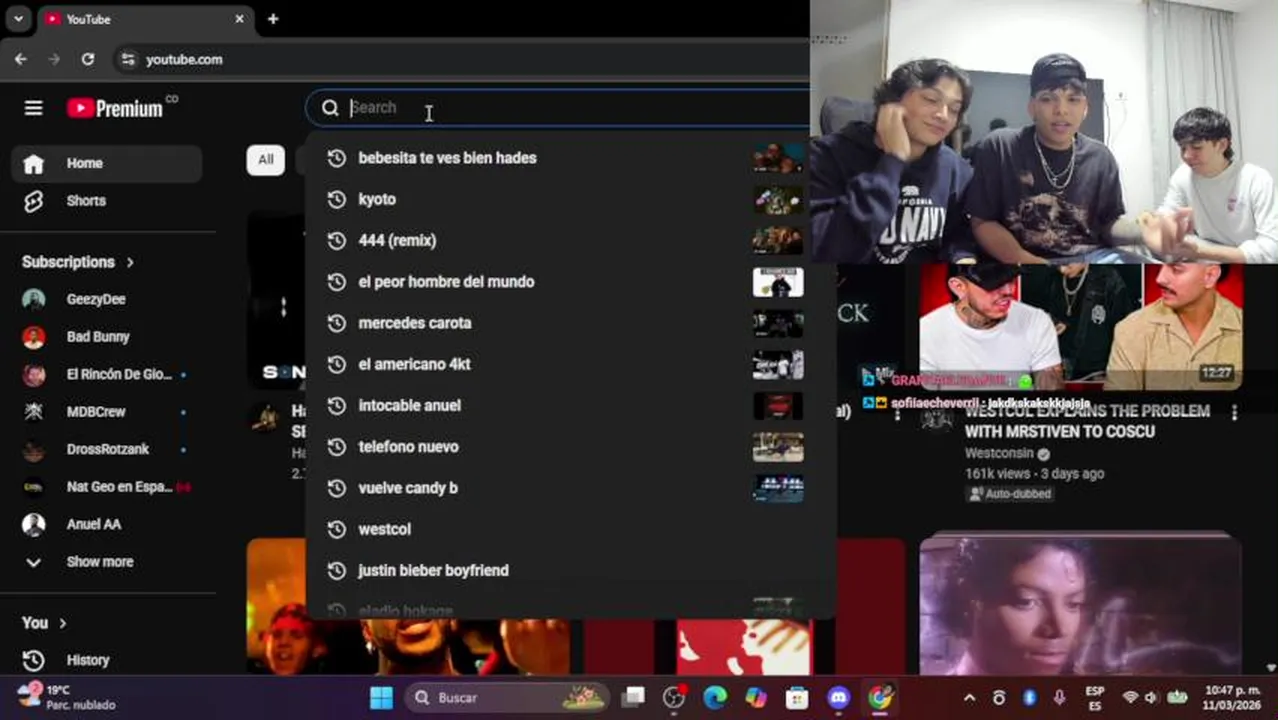The image size is (1278, 720).
Task: Open Westcol explains the problem video thumbnail
Action: [x=1081, y=327]
